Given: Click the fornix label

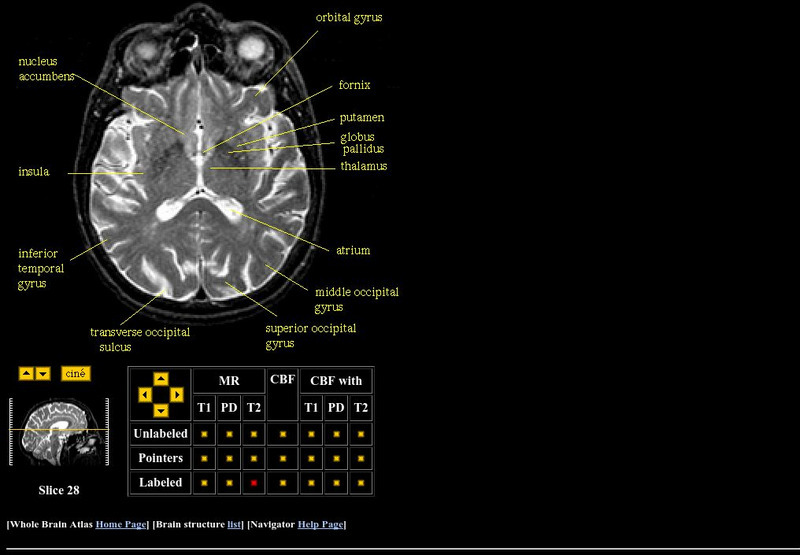Looking at the screenshot, I should [355, 85].
